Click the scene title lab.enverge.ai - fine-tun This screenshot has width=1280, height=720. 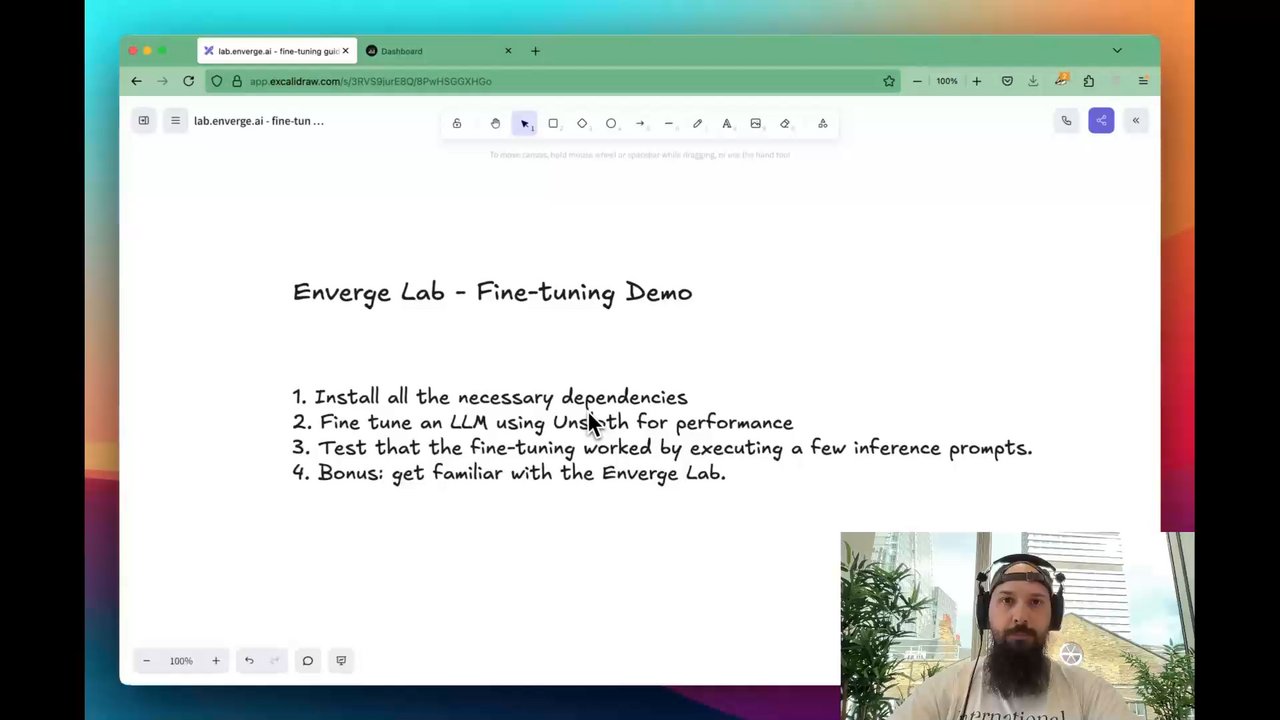[259, 121]
